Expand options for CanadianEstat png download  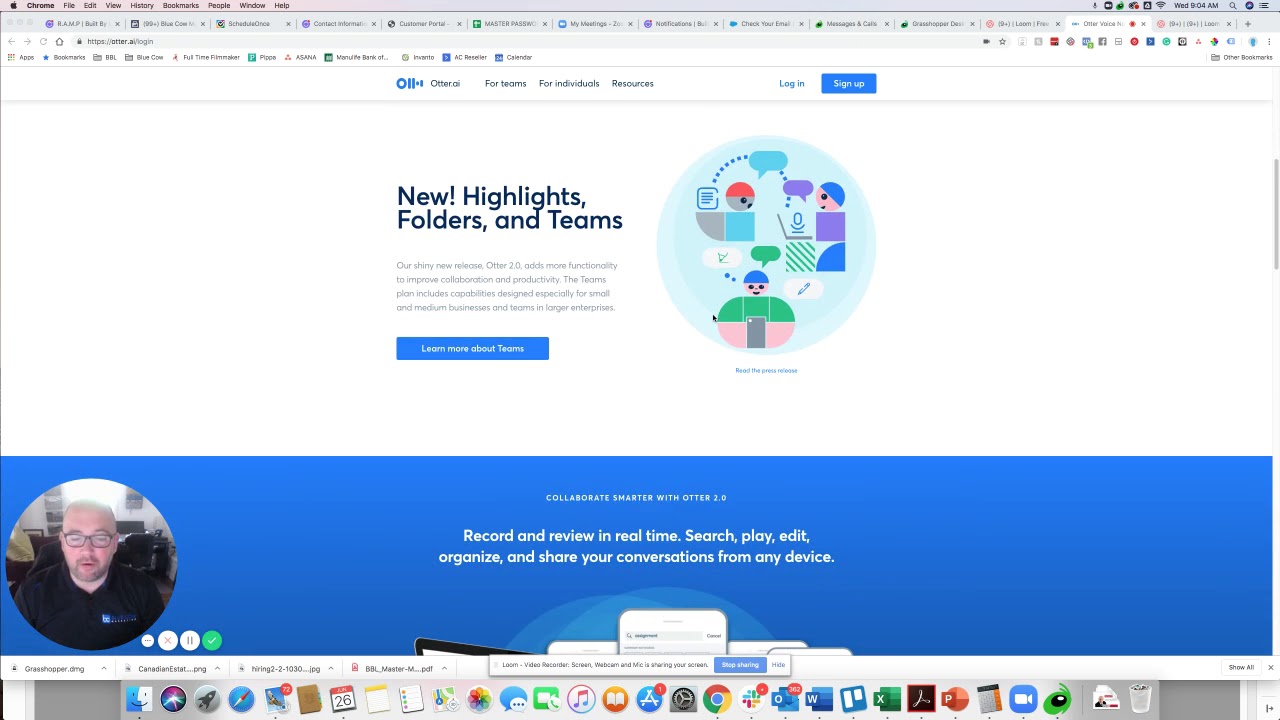tap(217, 668)
